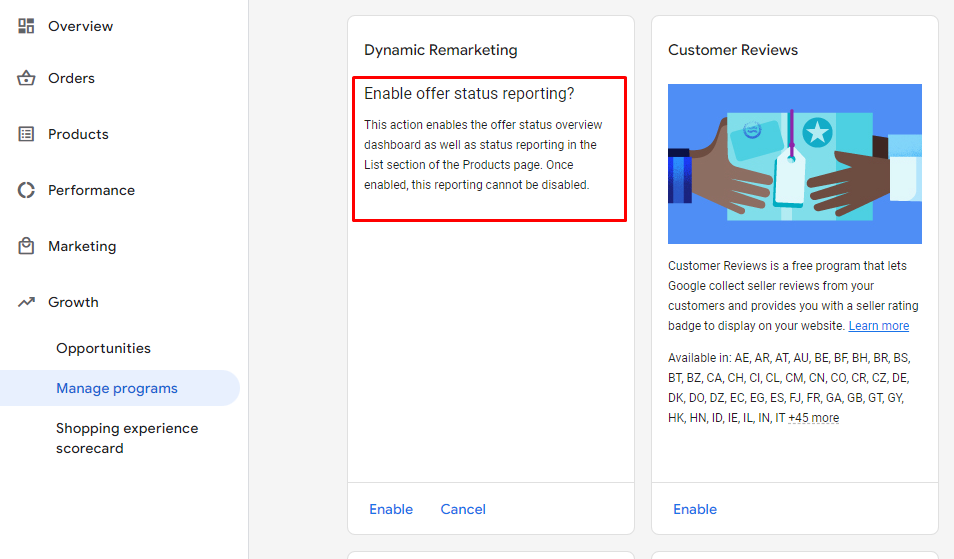
Task: Open the Products page label
Action: coord(78,134)
